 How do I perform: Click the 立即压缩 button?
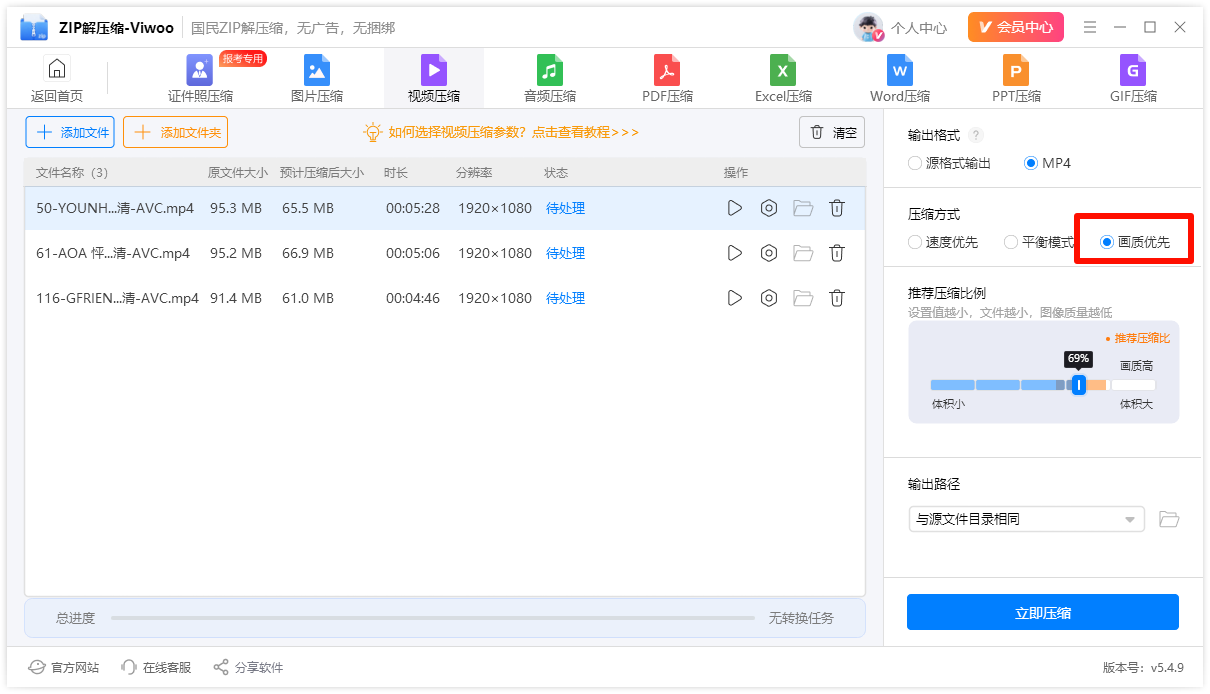[x=1043, y=612]
